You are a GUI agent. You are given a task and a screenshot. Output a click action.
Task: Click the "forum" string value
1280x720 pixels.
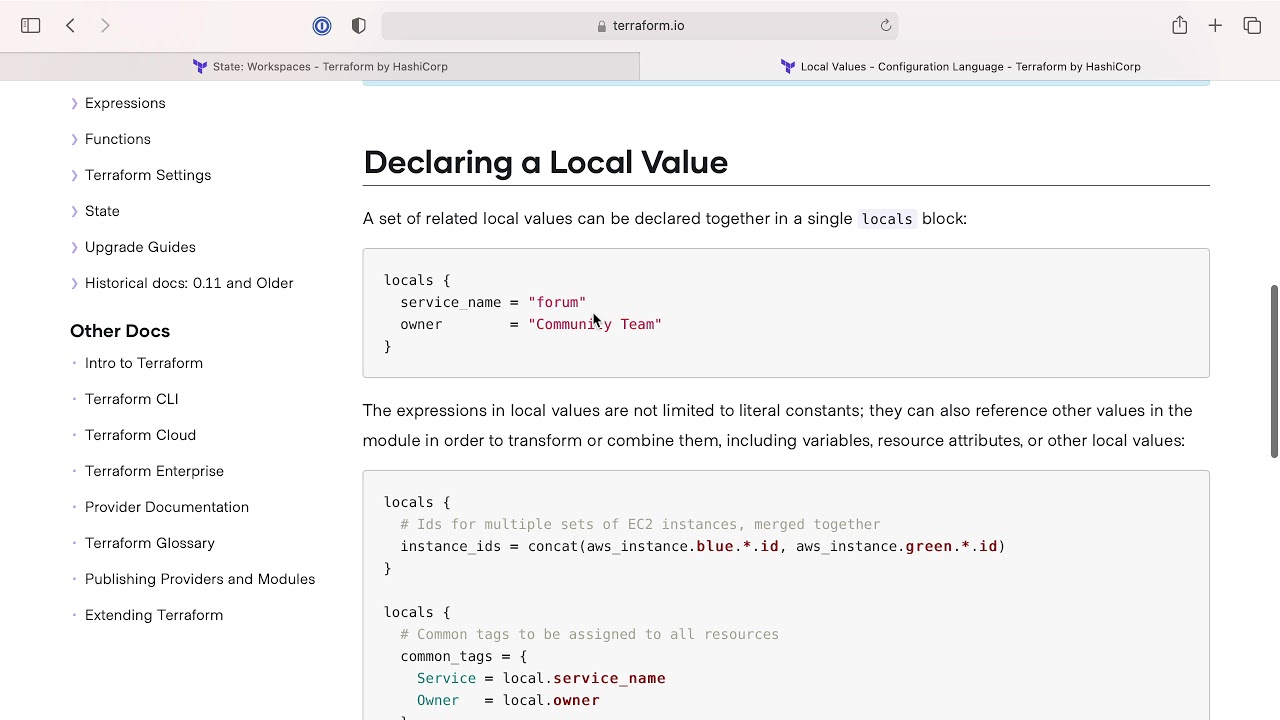[x=557, y=302]
